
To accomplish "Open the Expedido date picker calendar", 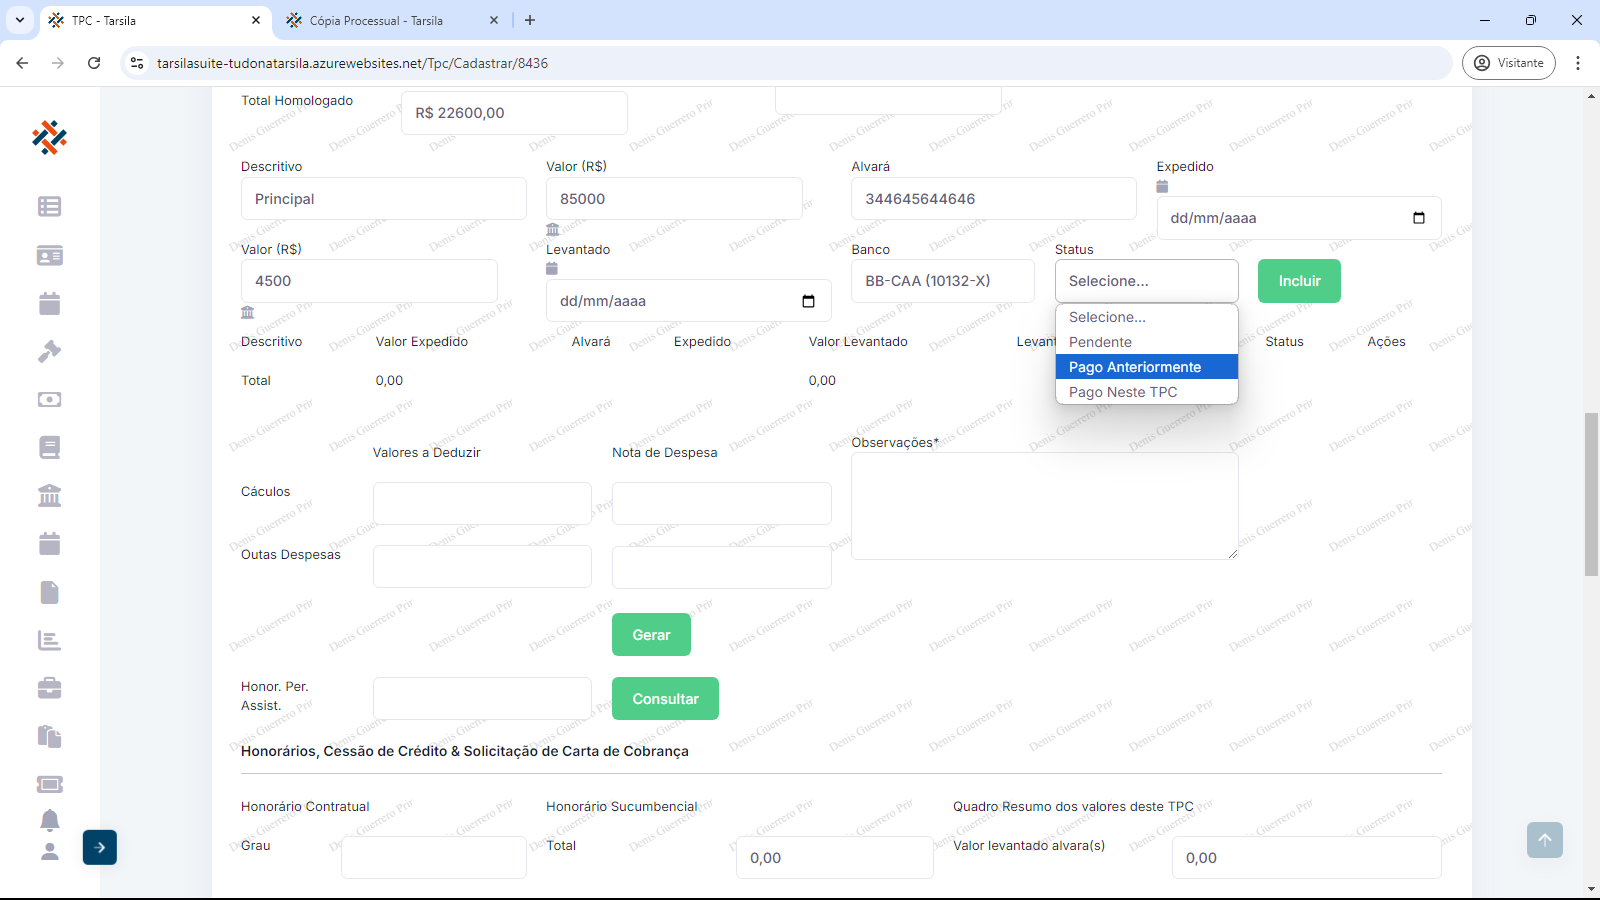I will (1418, 218).
